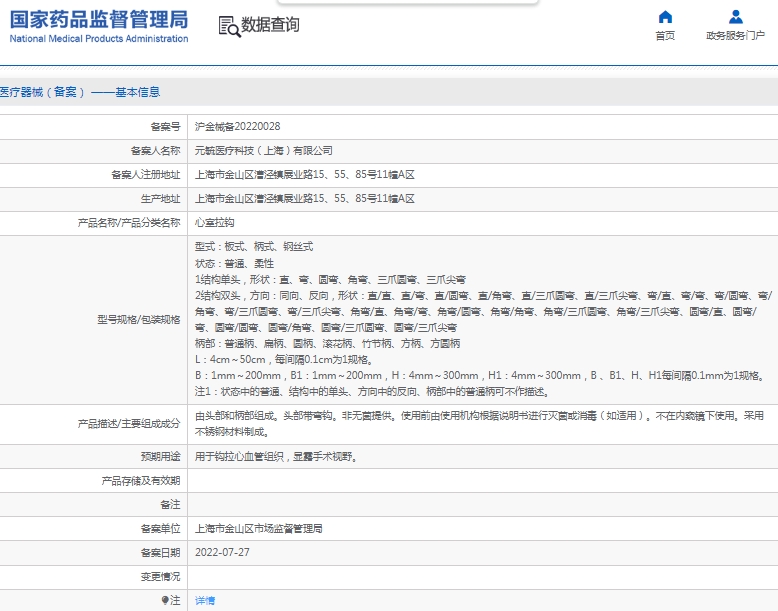The image size is (778, 611).
Task: Click the 备案人名称 label
Action: (x=155, y=150)
